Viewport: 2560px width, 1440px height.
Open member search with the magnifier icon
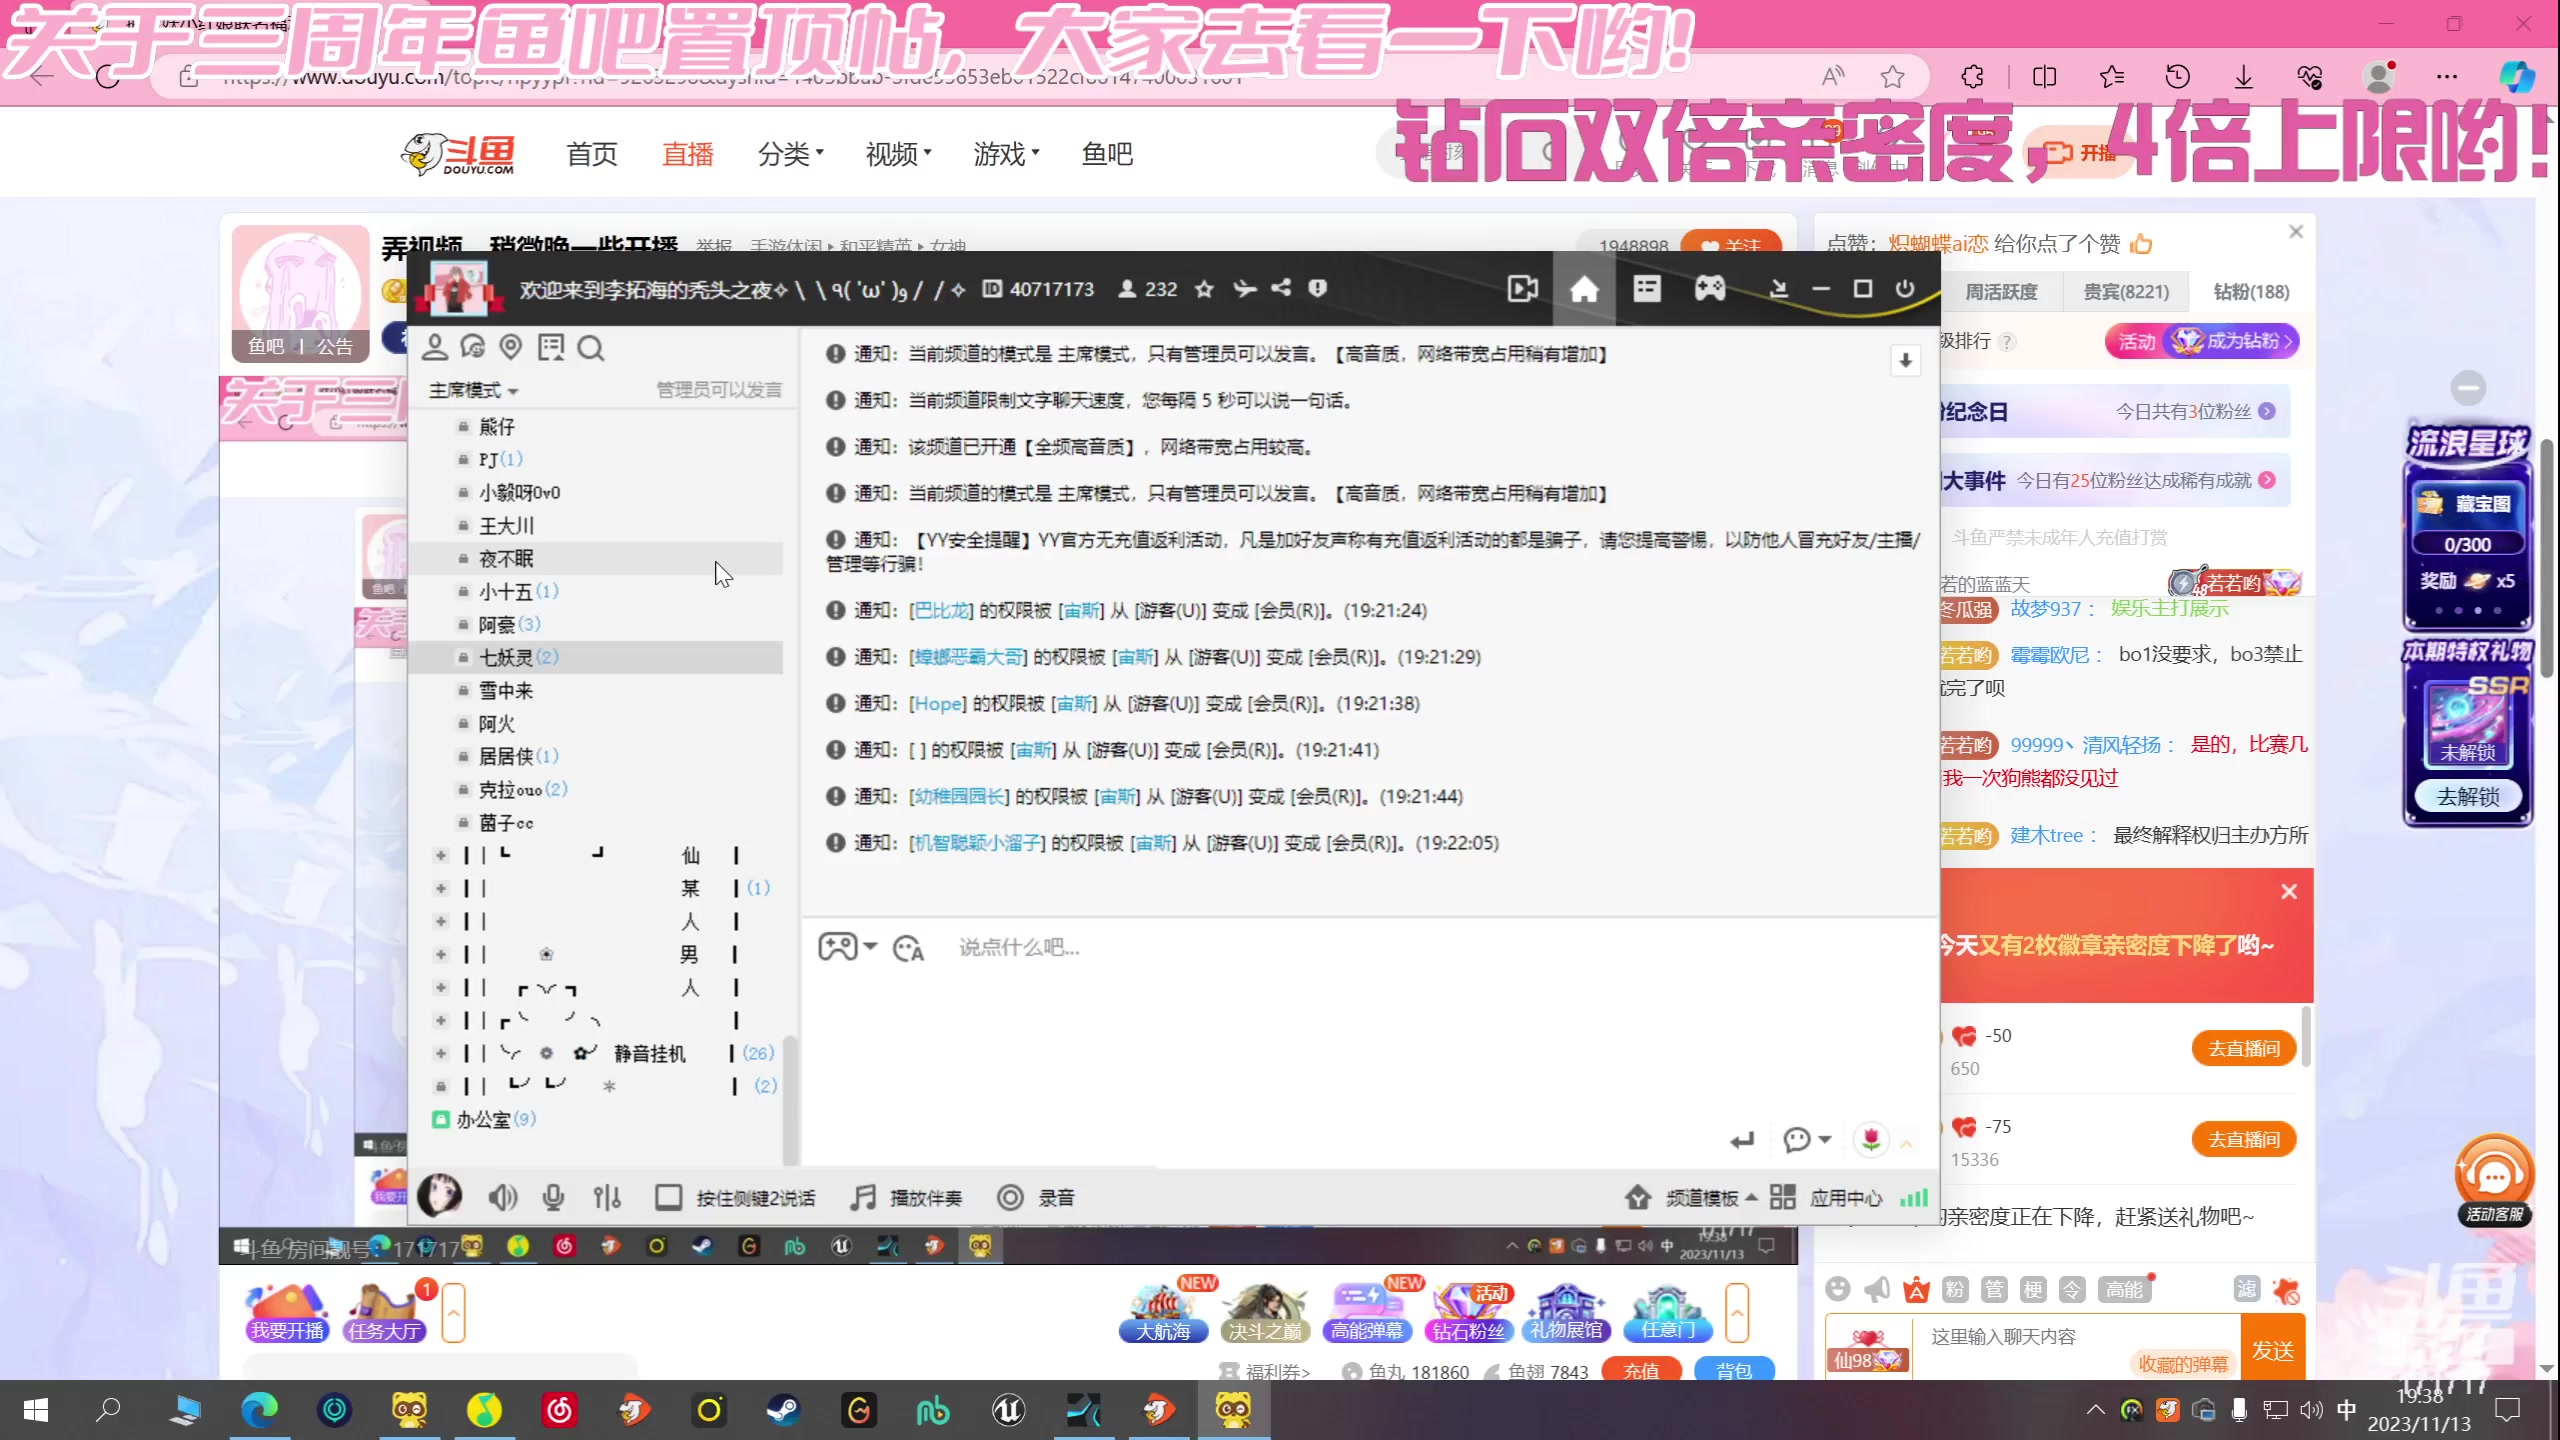coord(591,347)
